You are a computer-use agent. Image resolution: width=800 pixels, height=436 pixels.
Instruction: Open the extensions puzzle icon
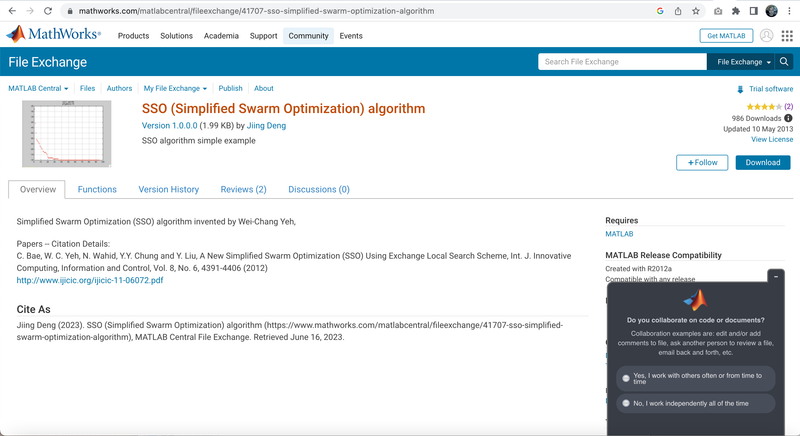click(736, 11)
